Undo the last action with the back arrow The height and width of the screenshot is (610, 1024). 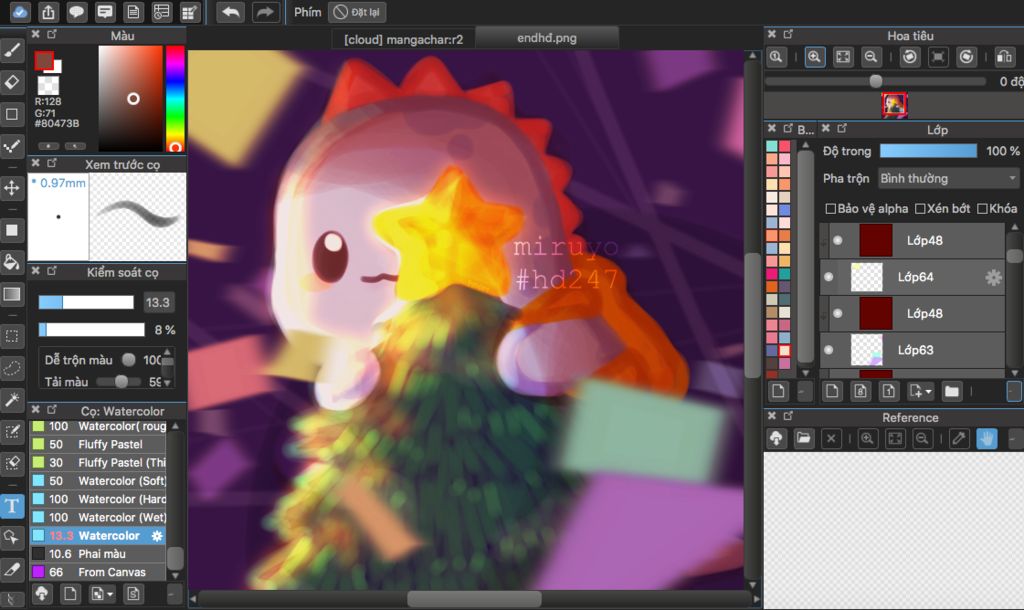pos(231,12)
